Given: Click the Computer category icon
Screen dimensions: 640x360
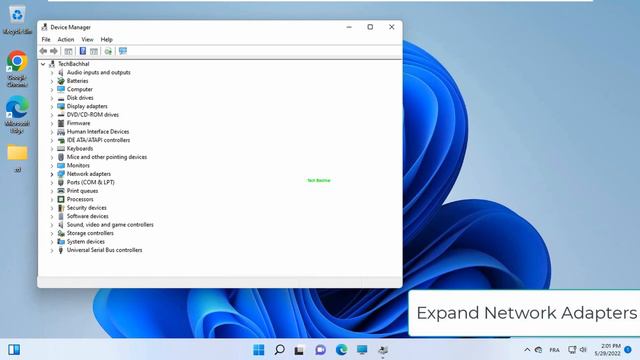Looking at the screenshot, I should (x=61, y=89).
